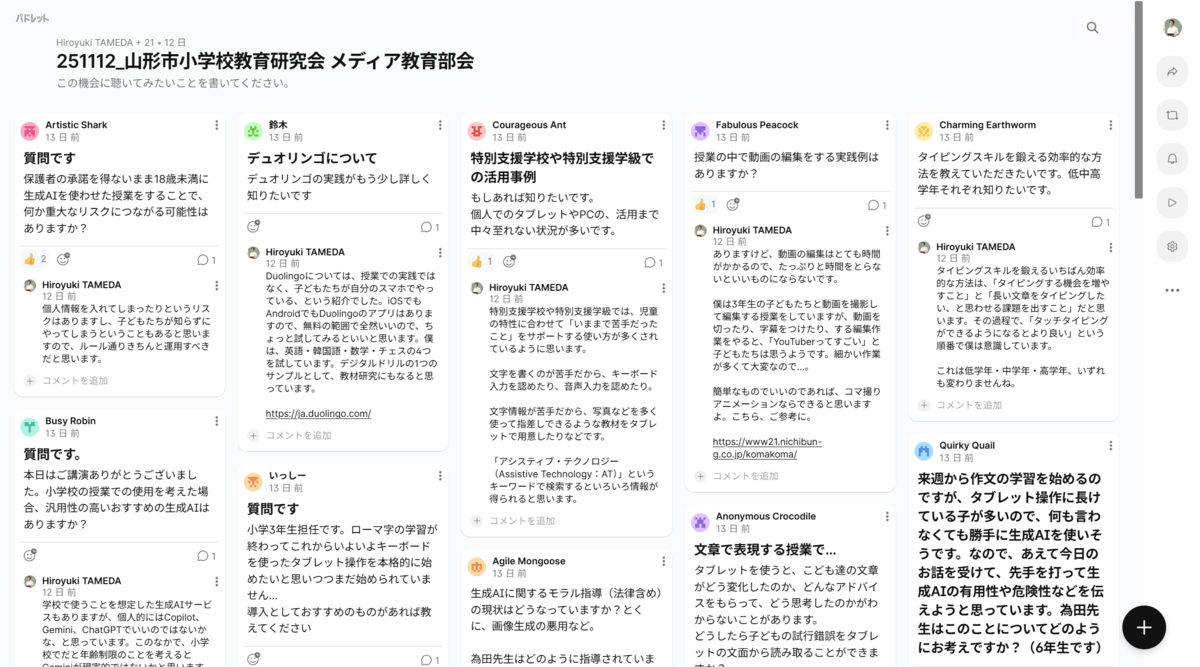Click the Artistic Shark avatar icon

[x=30, y=131]
